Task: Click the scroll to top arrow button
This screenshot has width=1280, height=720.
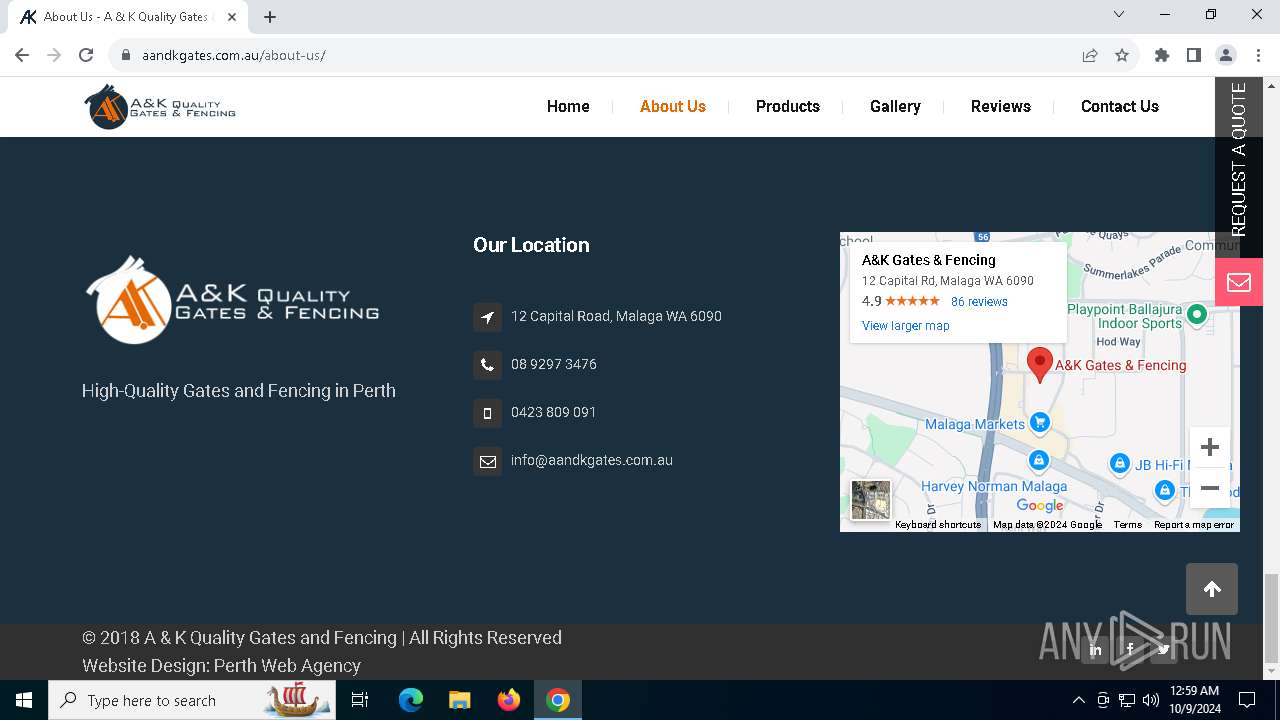Action: coord(1212,589)
